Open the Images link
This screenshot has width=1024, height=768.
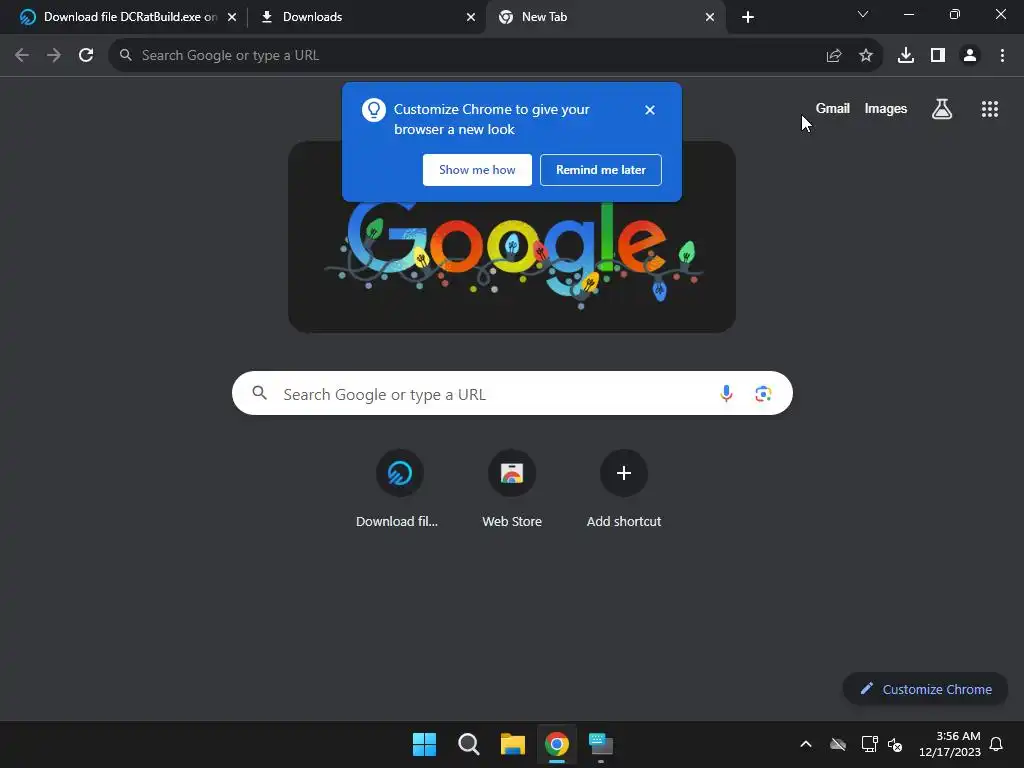(x=886, y=108)
